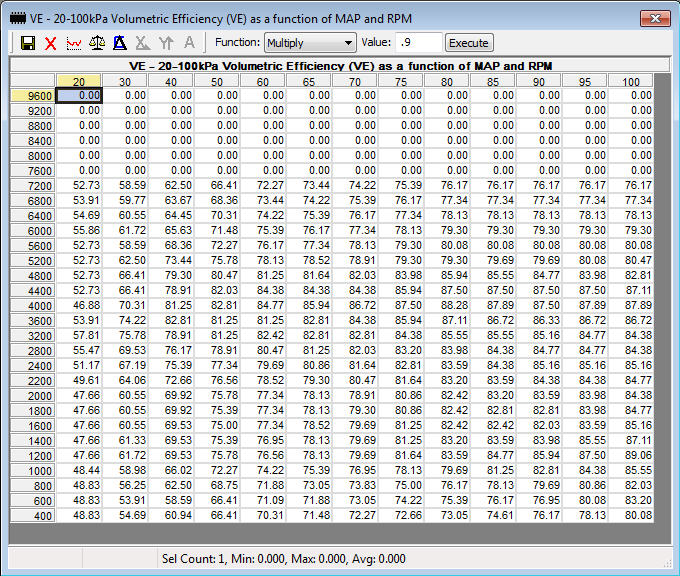
Task: Select the 20 kPa column header
Action: click(x=78, y=81)
